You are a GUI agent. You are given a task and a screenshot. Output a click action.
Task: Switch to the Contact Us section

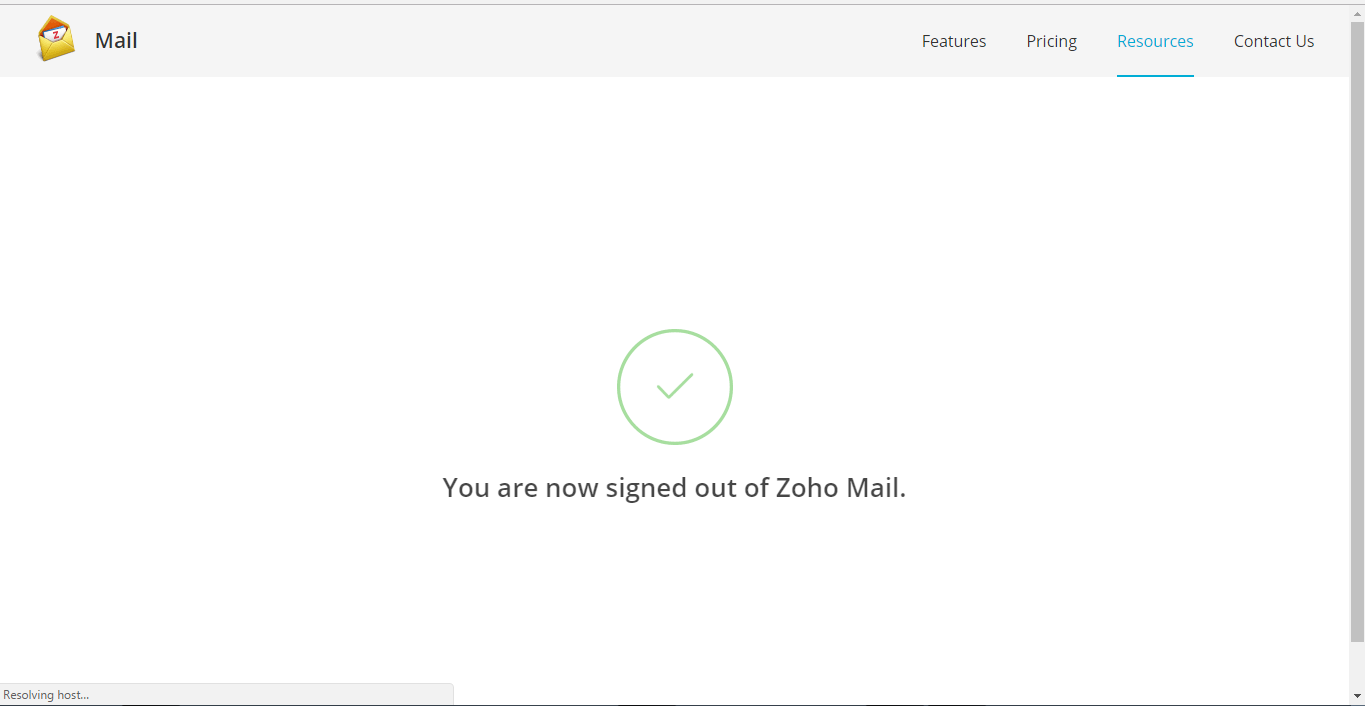pos(1274,41)
